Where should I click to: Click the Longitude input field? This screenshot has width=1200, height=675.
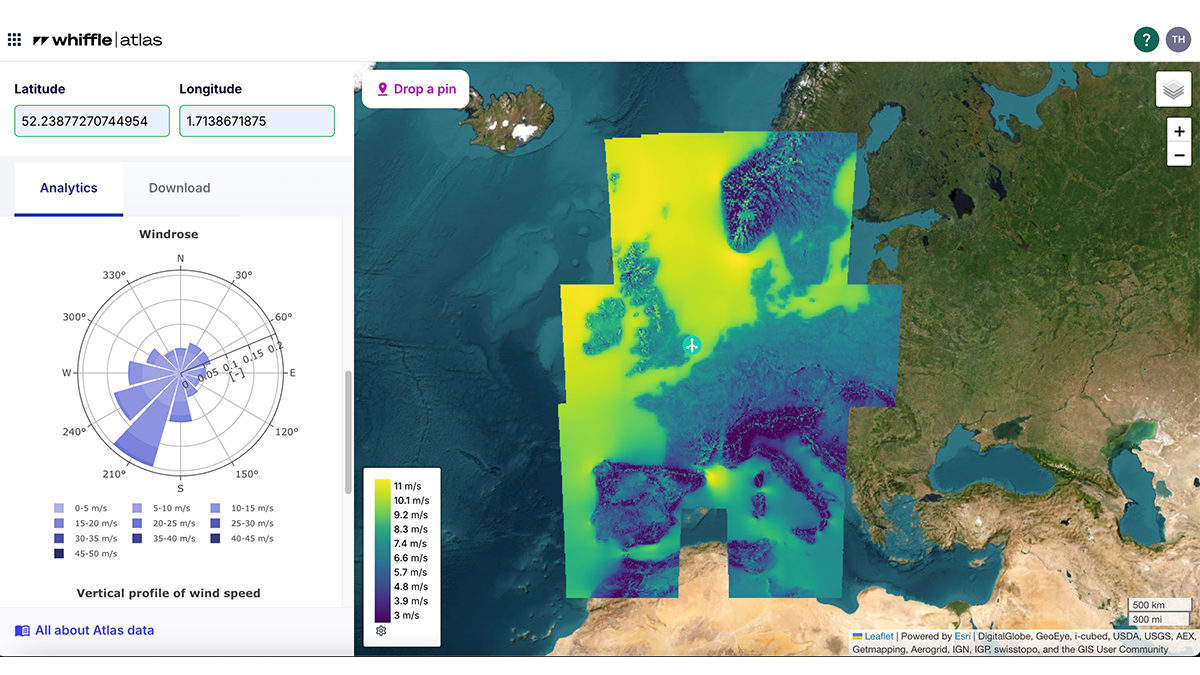tap(257, 121)
